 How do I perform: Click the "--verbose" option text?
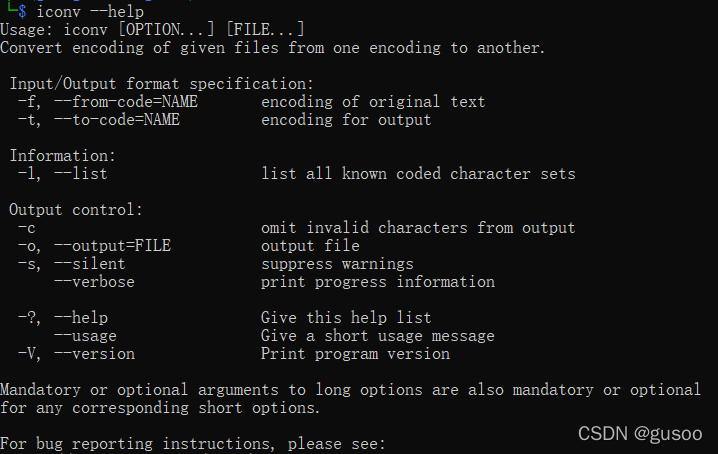click(94, 282)
